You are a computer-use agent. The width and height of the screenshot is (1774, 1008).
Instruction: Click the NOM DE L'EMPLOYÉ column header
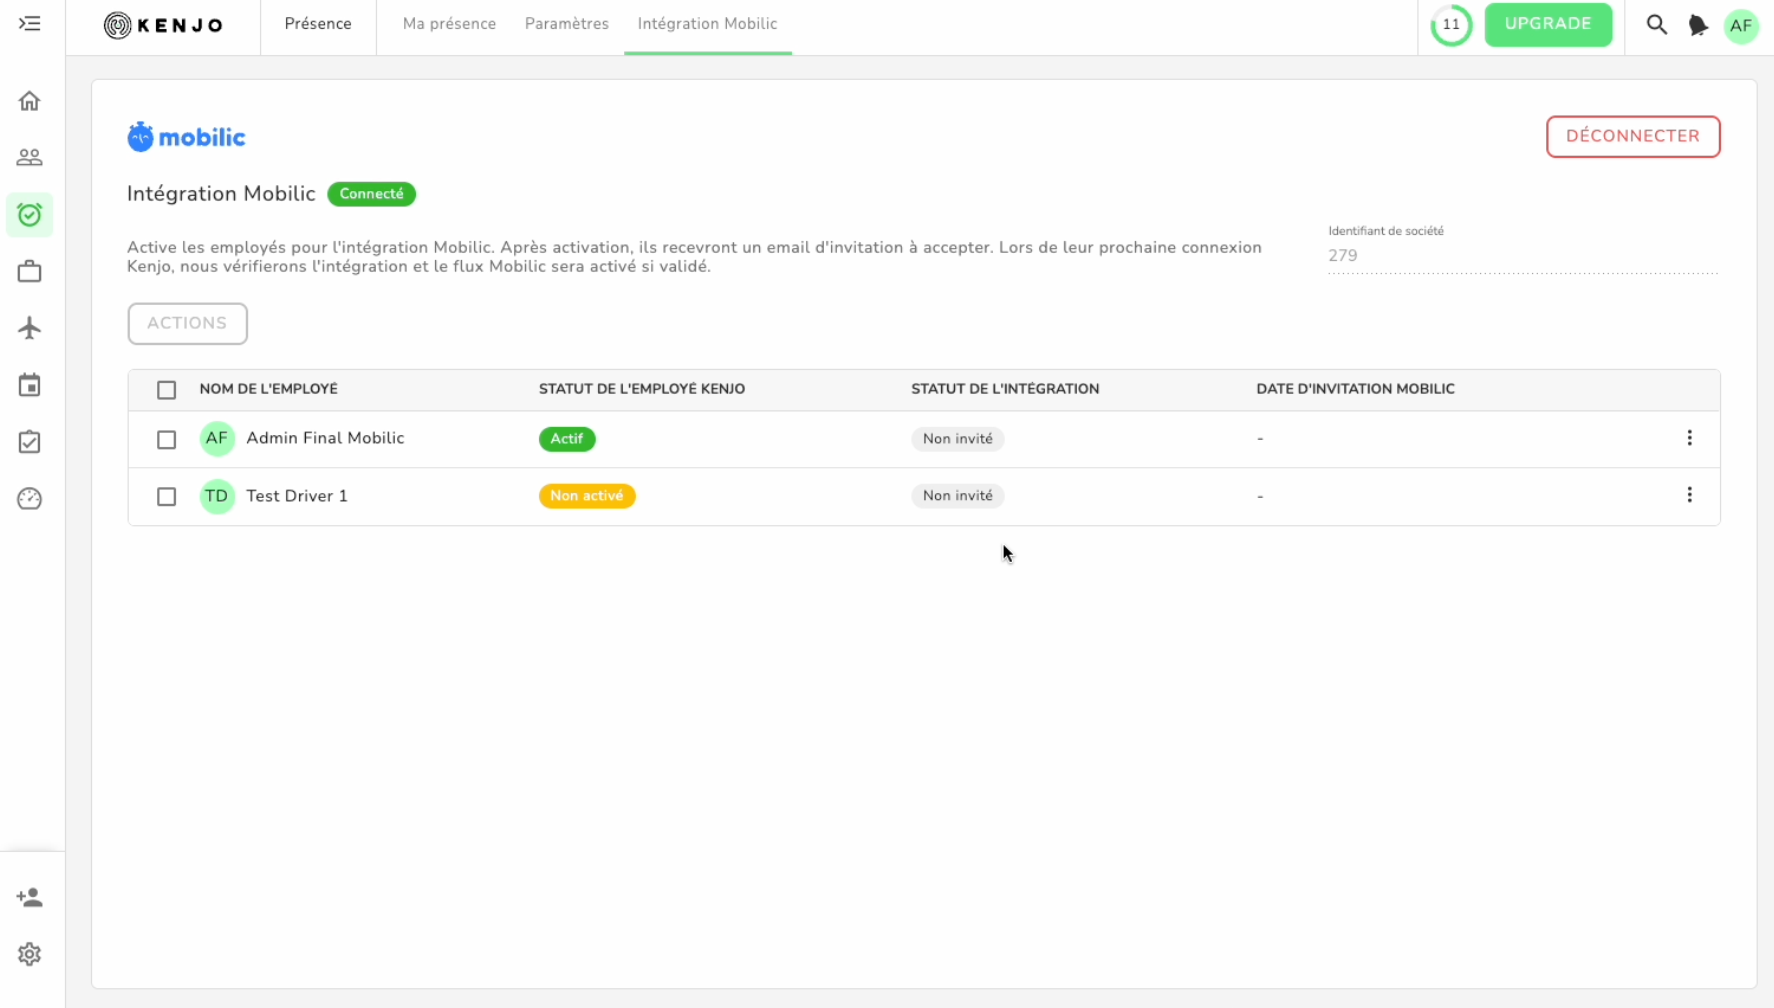[x=268, y=389]
